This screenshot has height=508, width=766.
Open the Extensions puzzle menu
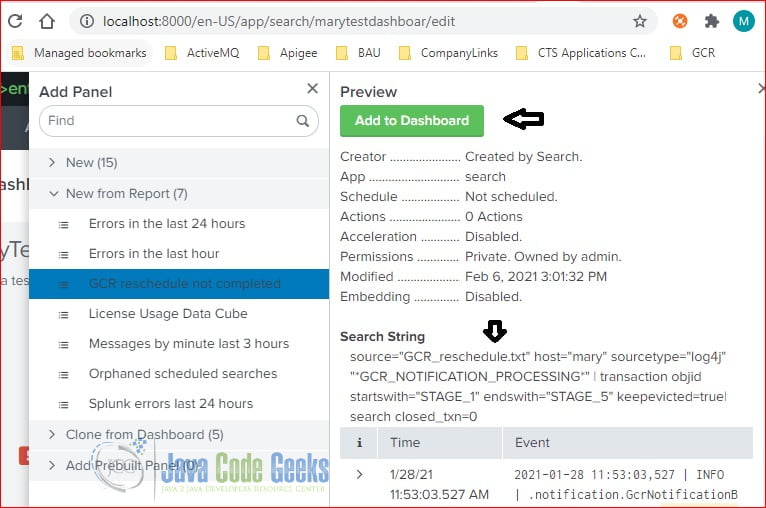click(711, 21)
